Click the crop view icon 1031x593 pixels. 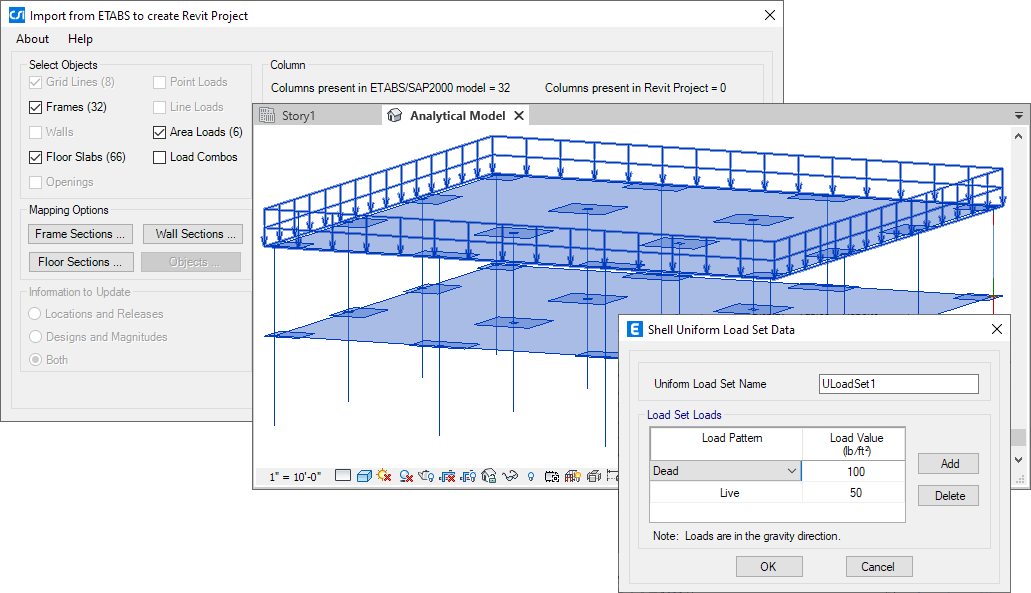[x=449, y=477]
